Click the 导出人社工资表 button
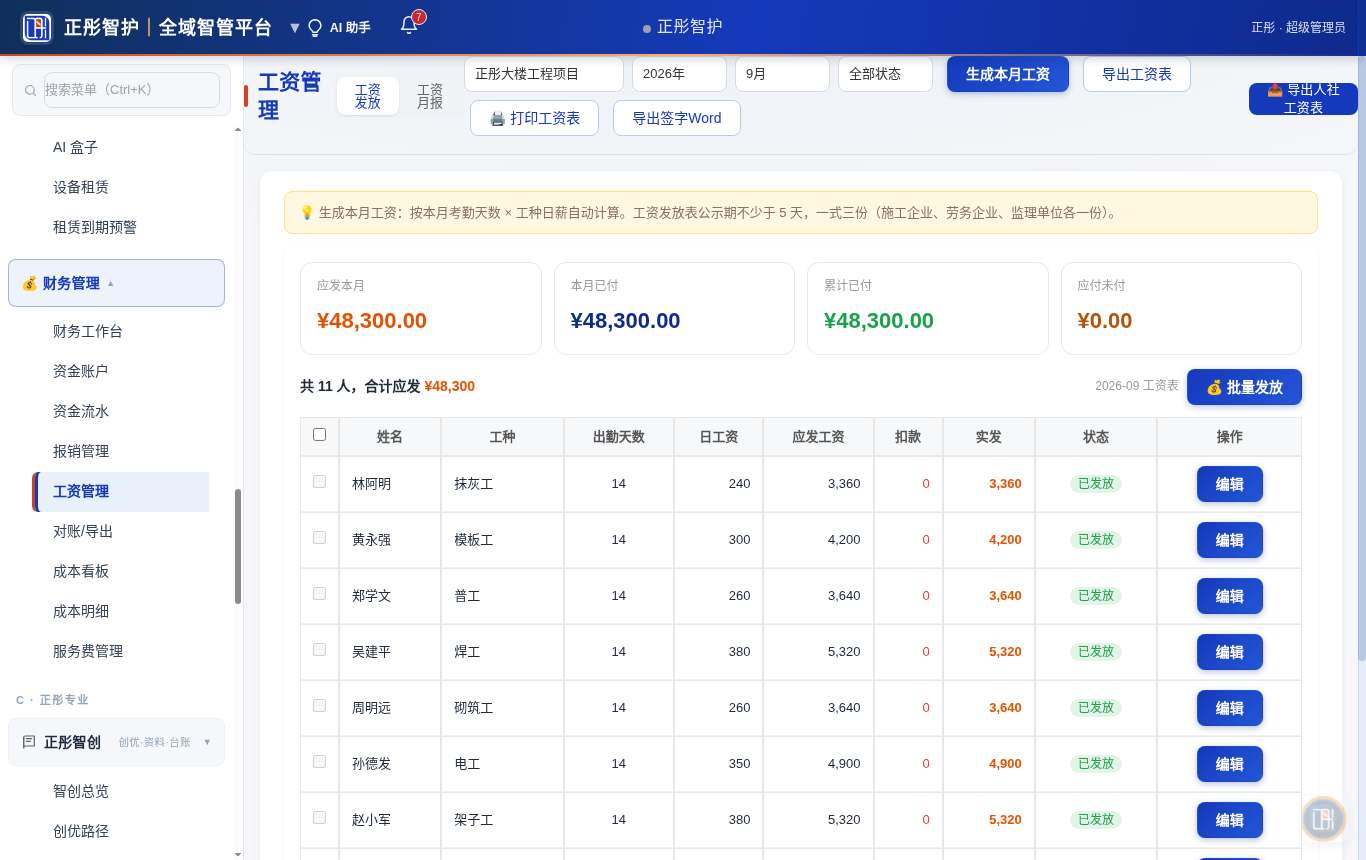Screen dimensions: 1366x860 [1303, 99]
